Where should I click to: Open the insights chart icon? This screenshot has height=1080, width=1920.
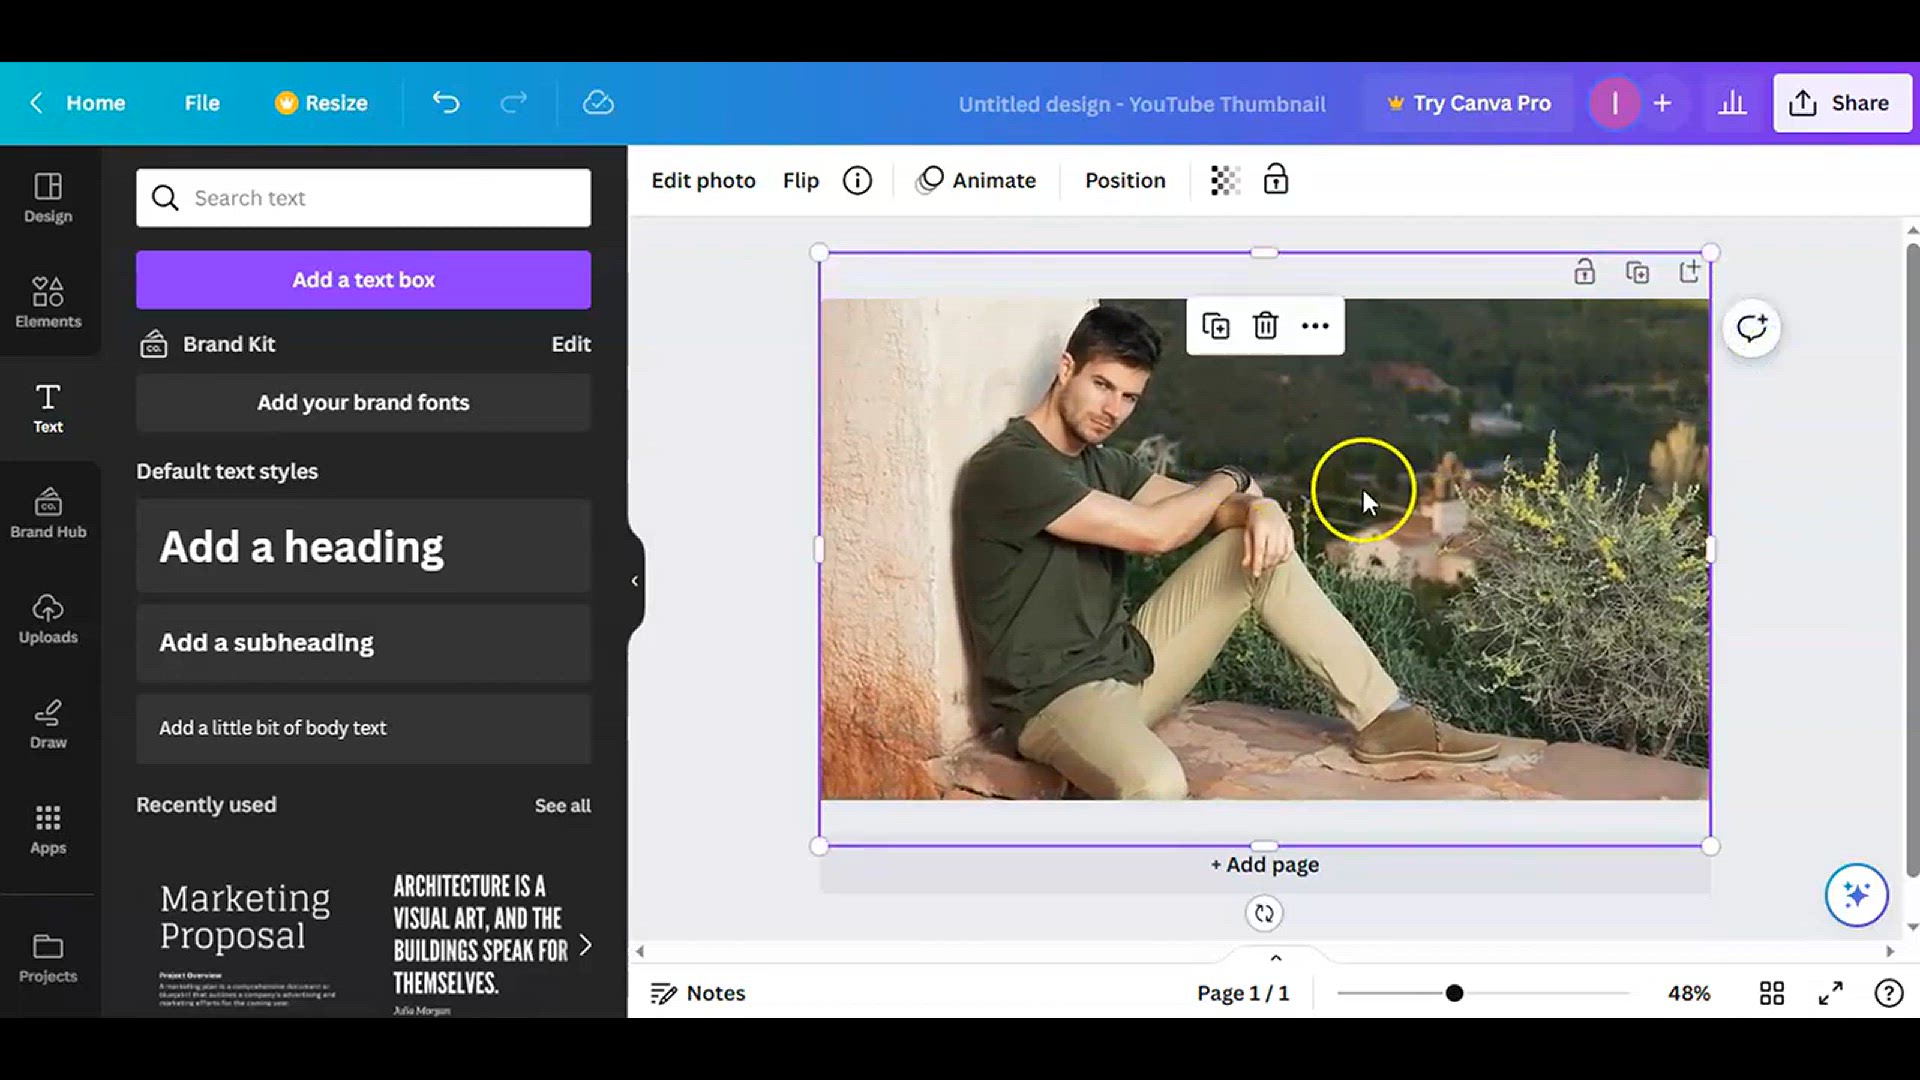(1732, 103)
